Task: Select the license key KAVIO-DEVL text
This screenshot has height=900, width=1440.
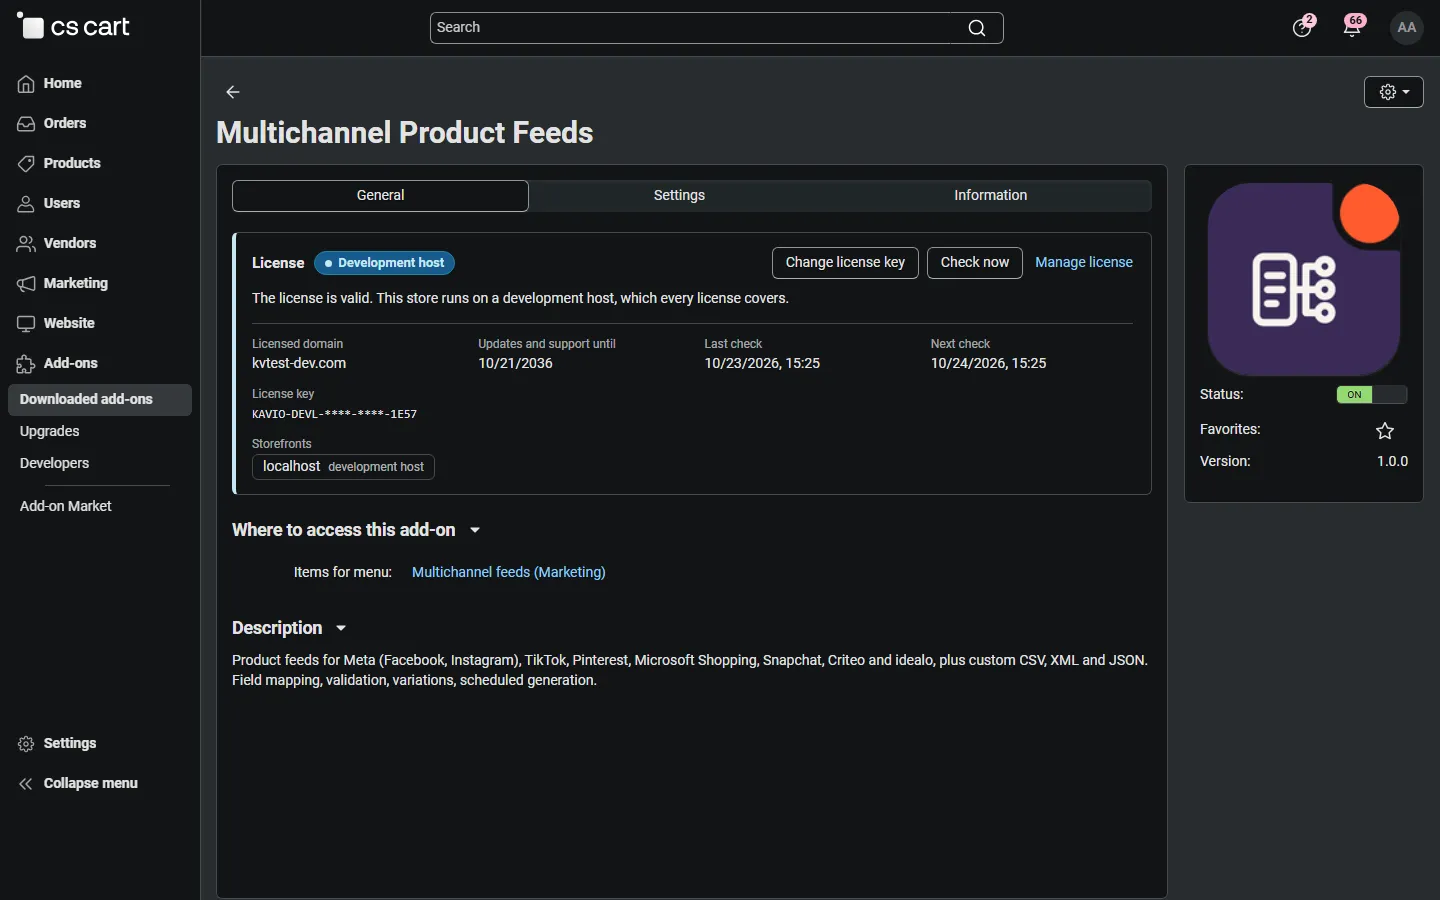Action: click(335, 414)
